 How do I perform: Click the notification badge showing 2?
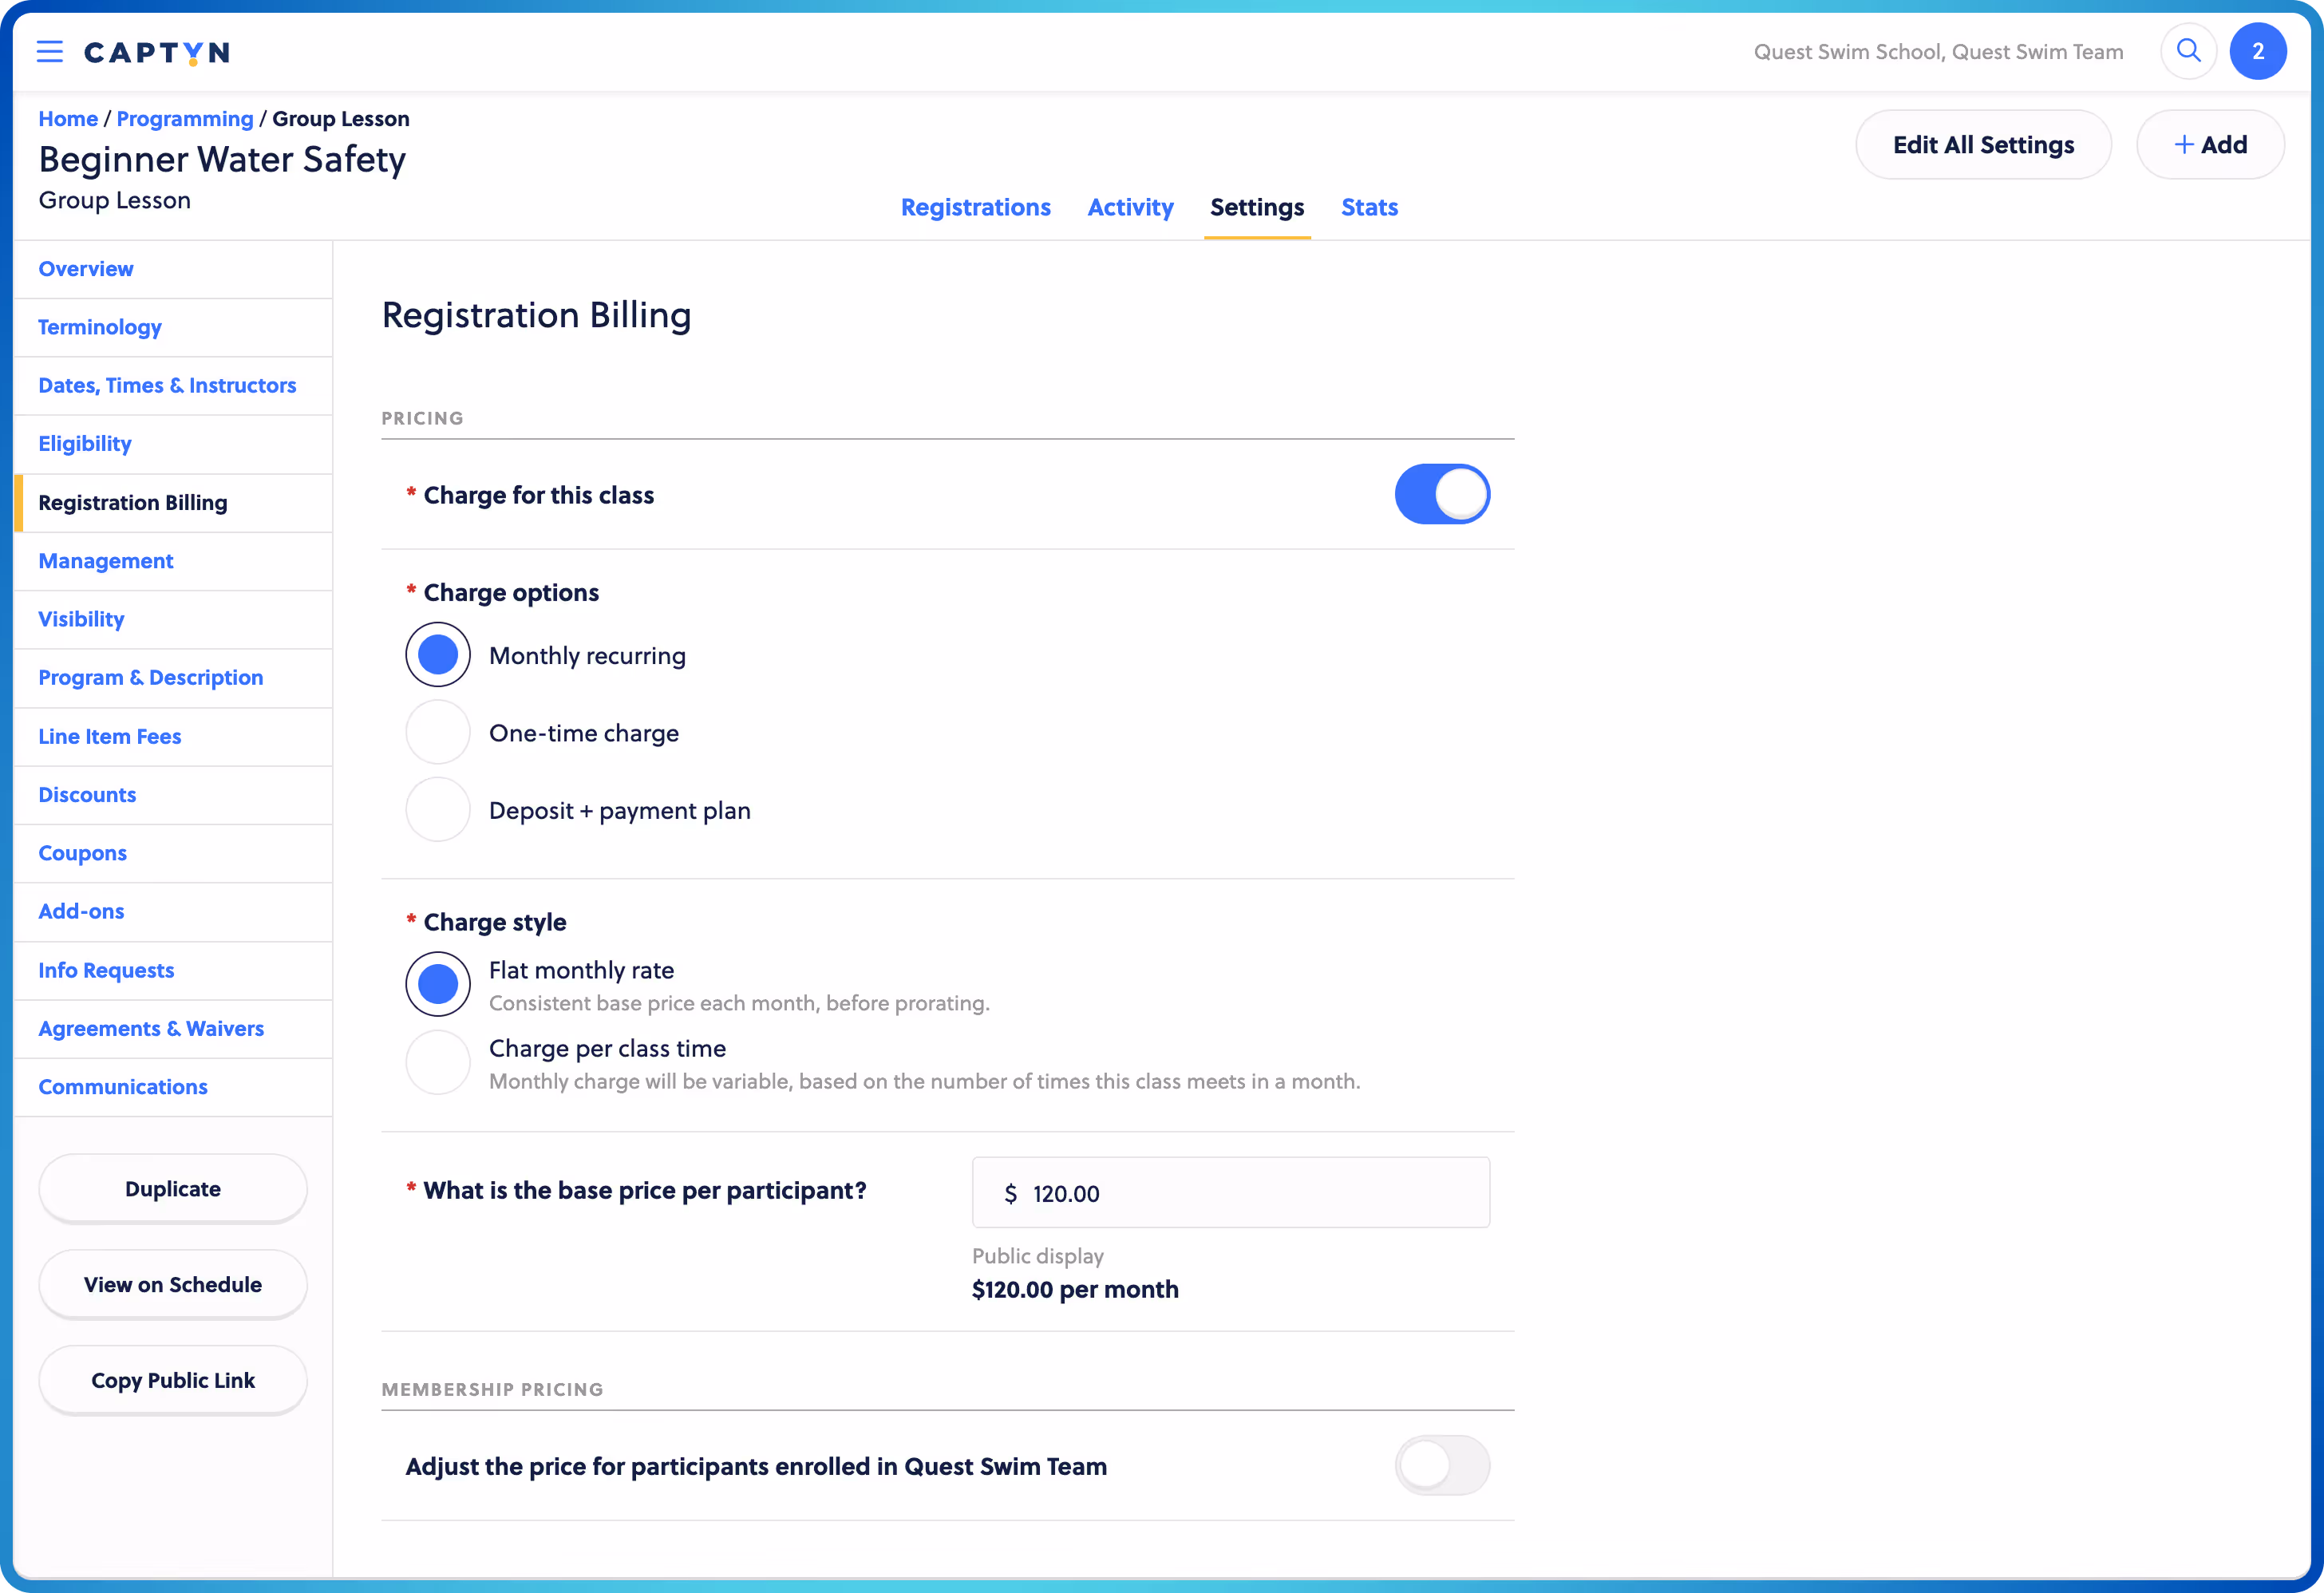(x=2258, y=51)
